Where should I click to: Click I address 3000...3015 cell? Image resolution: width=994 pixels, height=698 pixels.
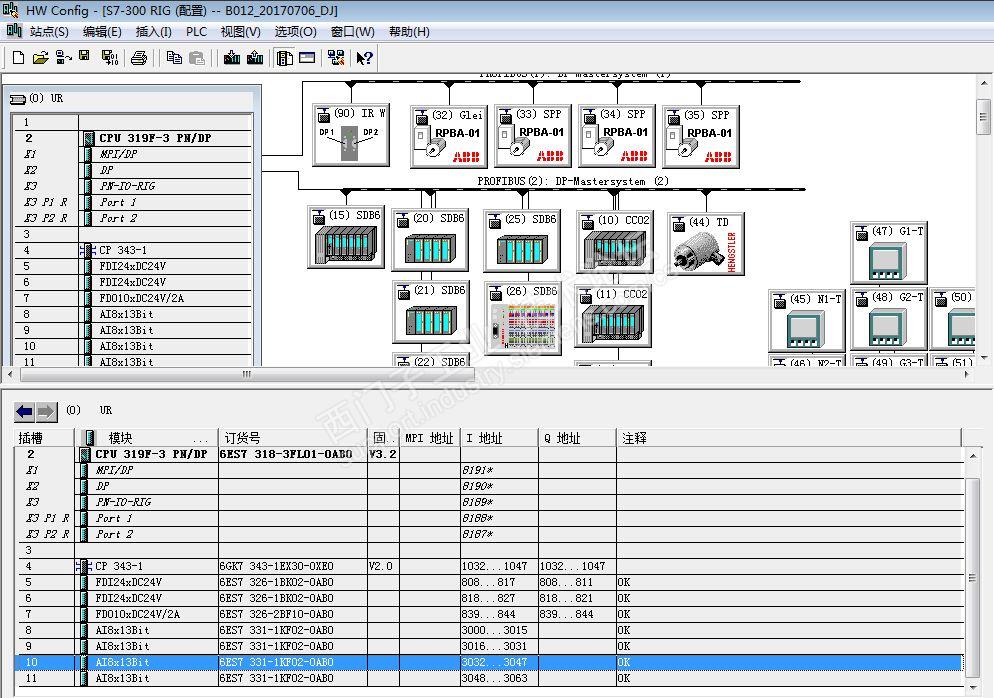point(500,630)
